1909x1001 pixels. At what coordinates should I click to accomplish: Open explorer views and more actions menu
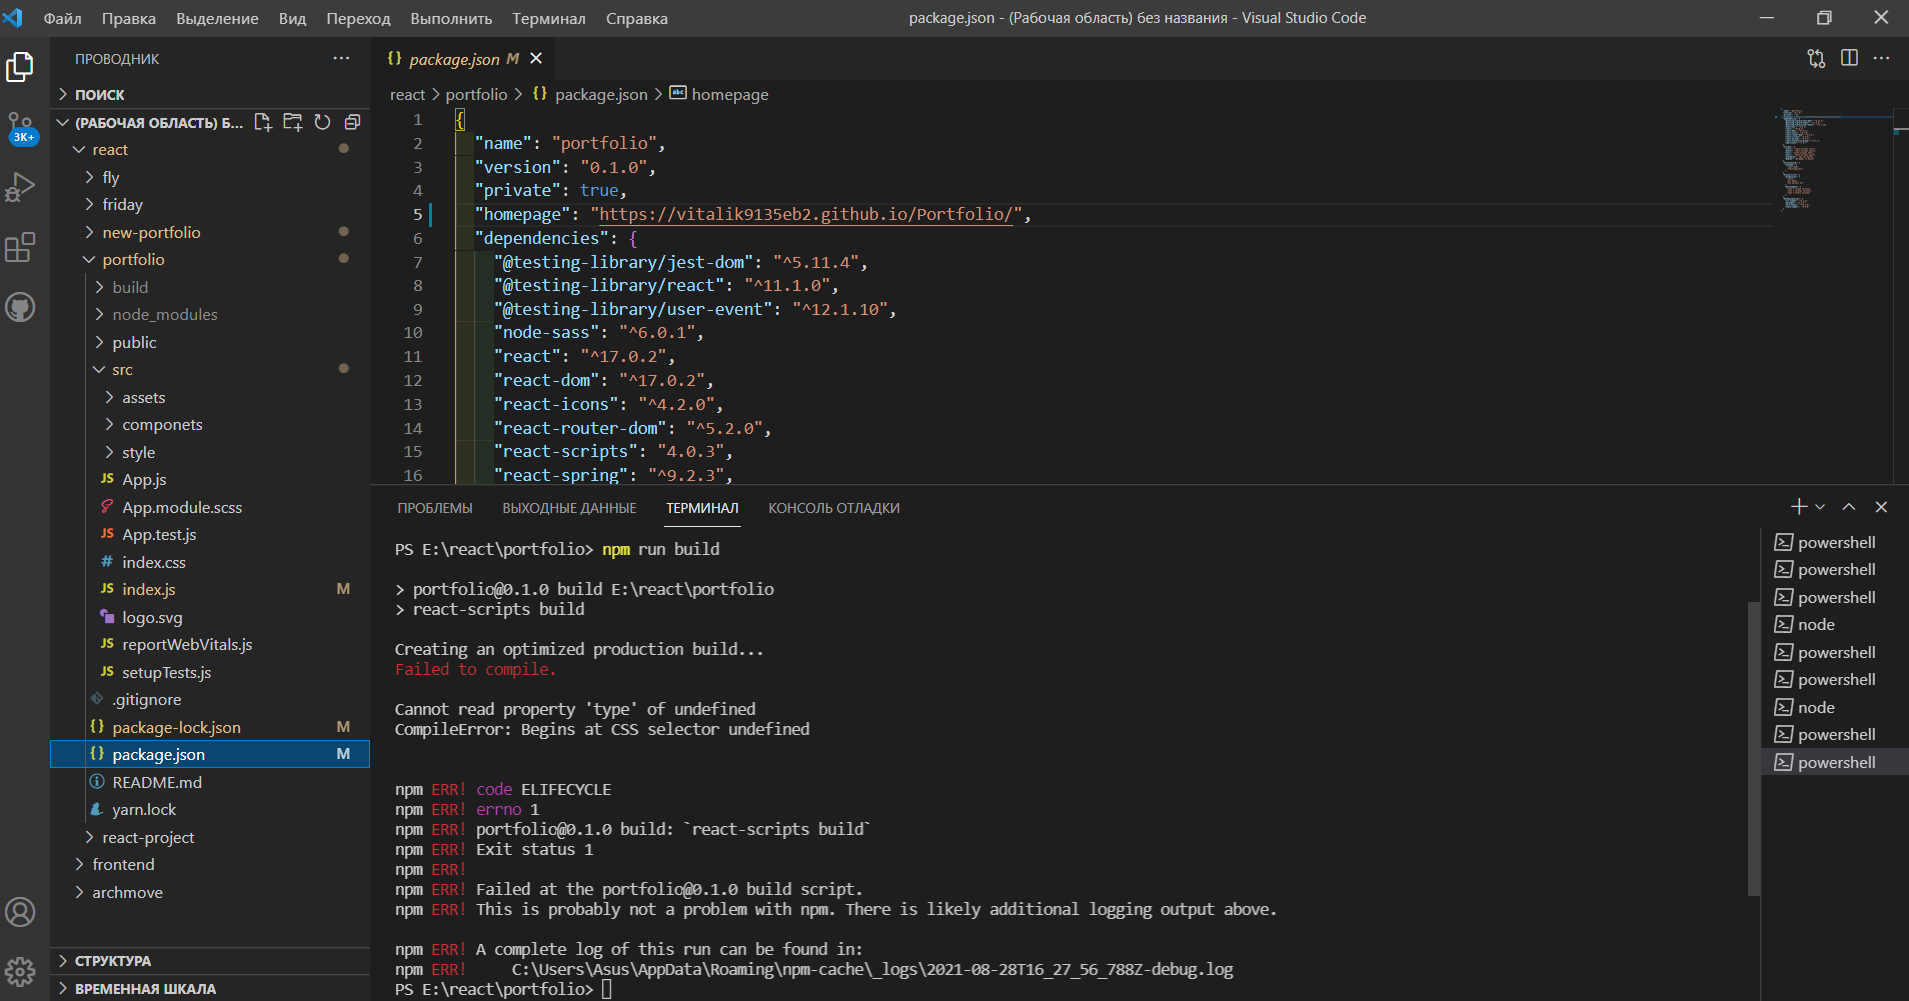click(x=341, y=58)
